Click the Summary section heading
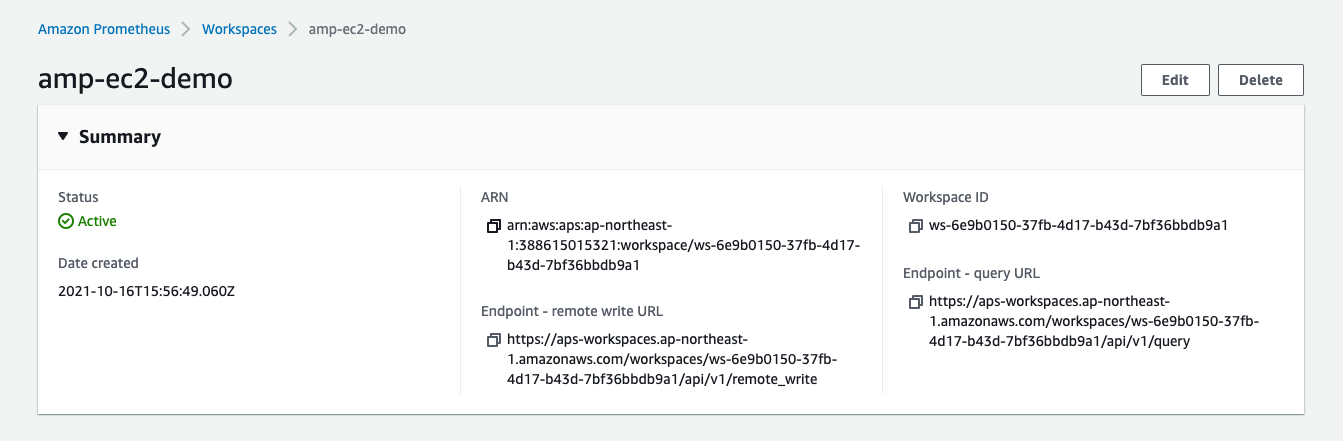This screenshot has height=441, width=1343. pos(120,137)
